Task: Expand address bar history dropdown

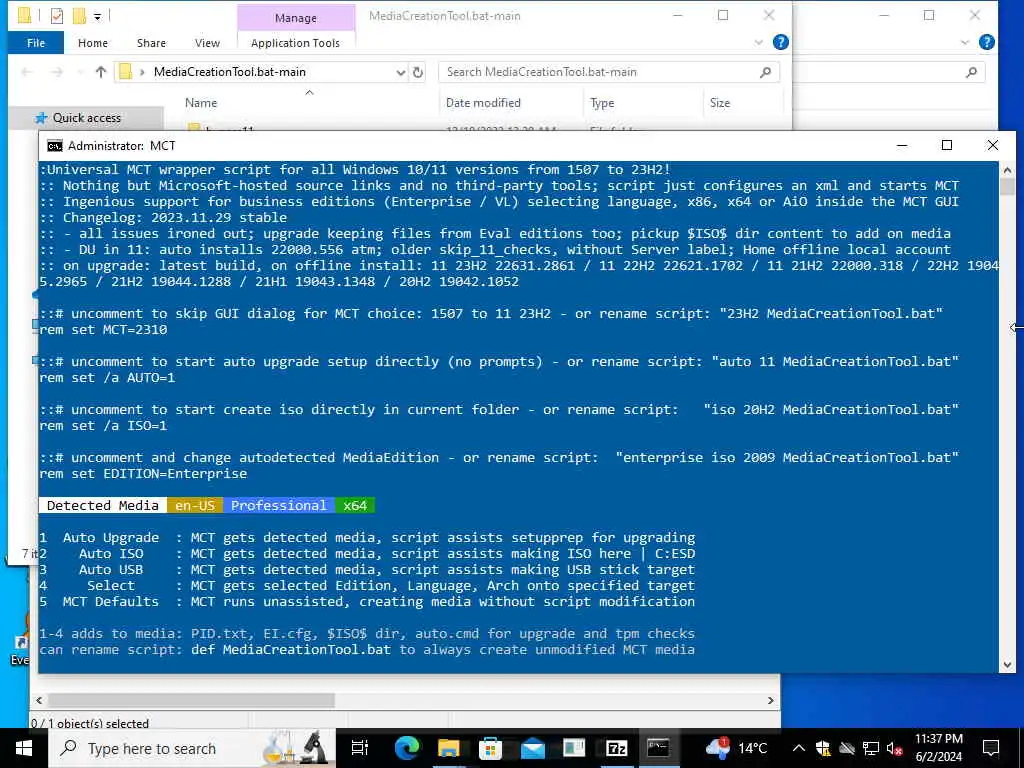Action: [x=401, y=72]
